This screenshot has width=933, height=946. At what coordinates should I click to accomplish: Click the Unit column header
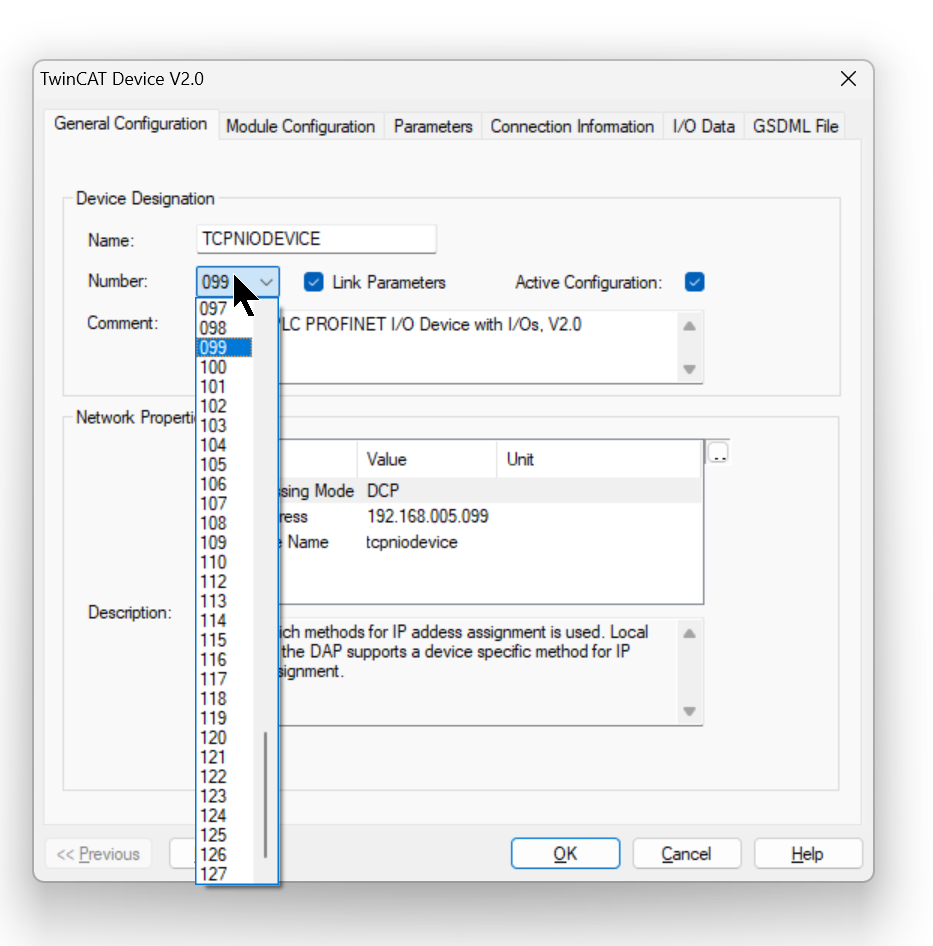point(599,459)
